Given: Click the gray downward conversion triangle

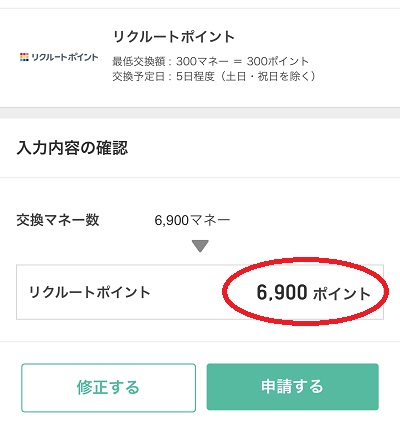Looking at the screenshot, I should [x=200, y=246].
